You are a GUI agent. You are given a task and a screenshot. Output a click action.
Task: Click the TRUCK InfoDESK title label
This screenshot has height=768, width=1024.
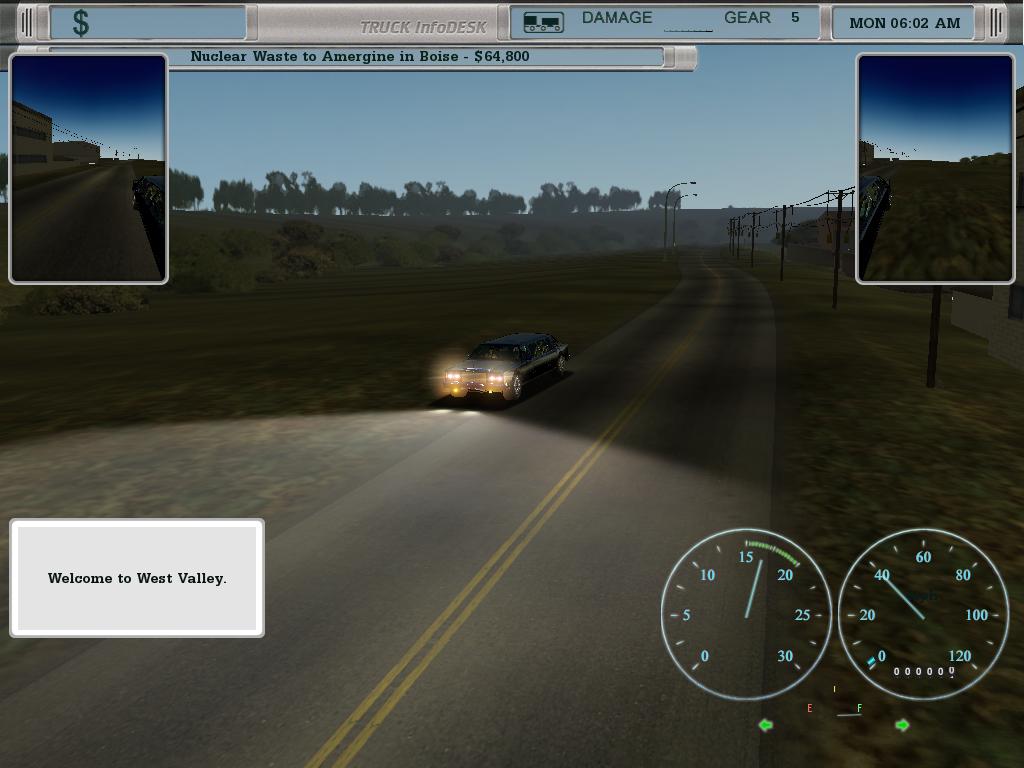click(x=423, y=27)
